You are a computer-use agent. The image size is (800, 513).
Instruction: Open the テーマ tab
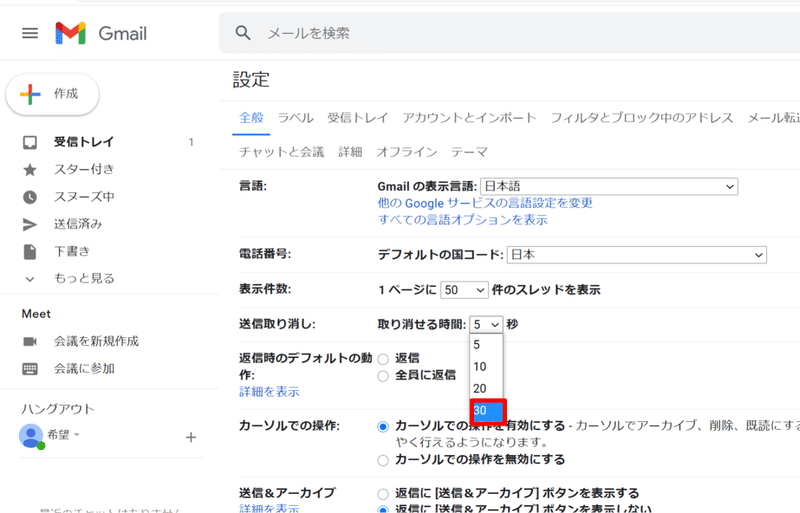(x=469, y=152)
